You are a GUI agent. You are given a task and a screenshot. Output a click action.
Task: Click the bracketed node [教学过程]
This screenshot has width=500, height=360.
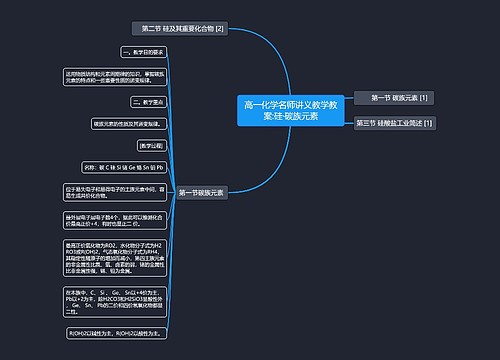pyautogui.click(x=152, y=146)
